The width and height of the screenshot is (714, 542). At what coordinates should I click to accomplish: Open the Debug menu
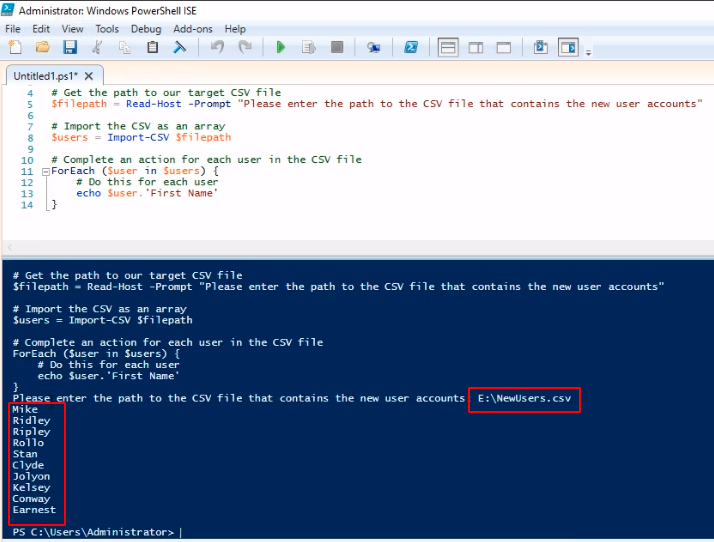[x=146, y=29]
